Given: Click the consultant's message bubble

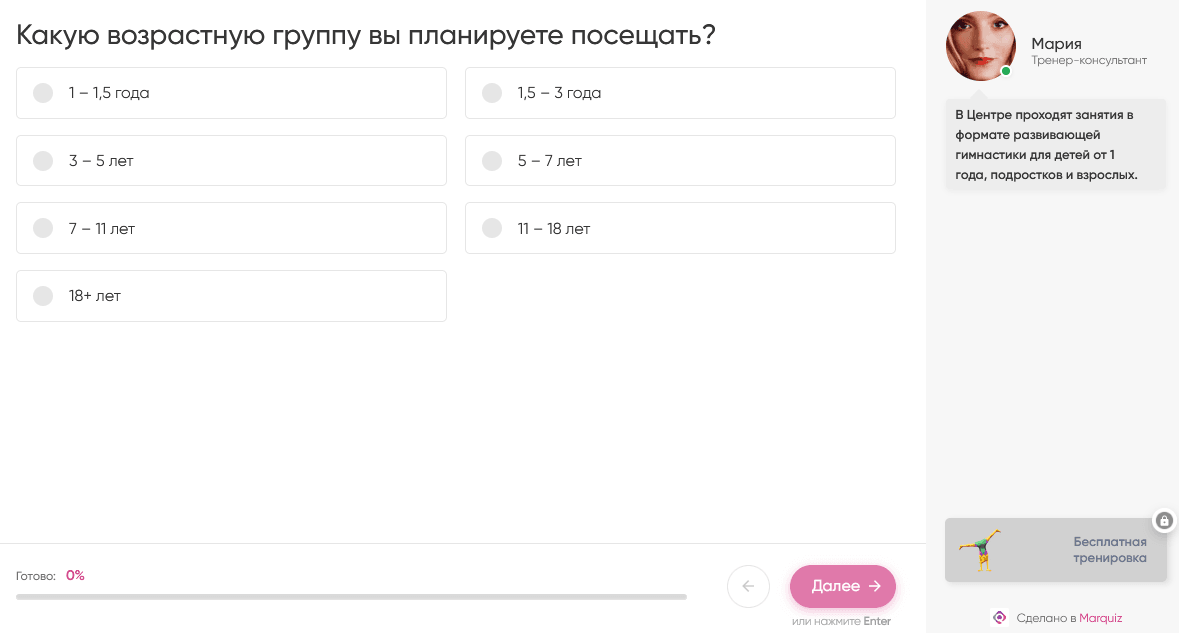Looking at the screenshot, I should tap(1055, 145).
